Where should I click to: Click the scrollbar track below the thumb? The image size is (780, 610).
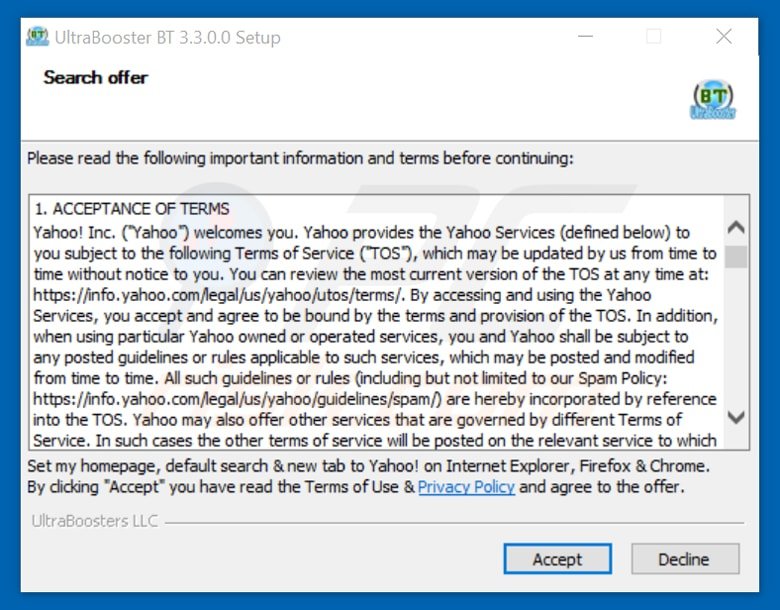(736, 336)
